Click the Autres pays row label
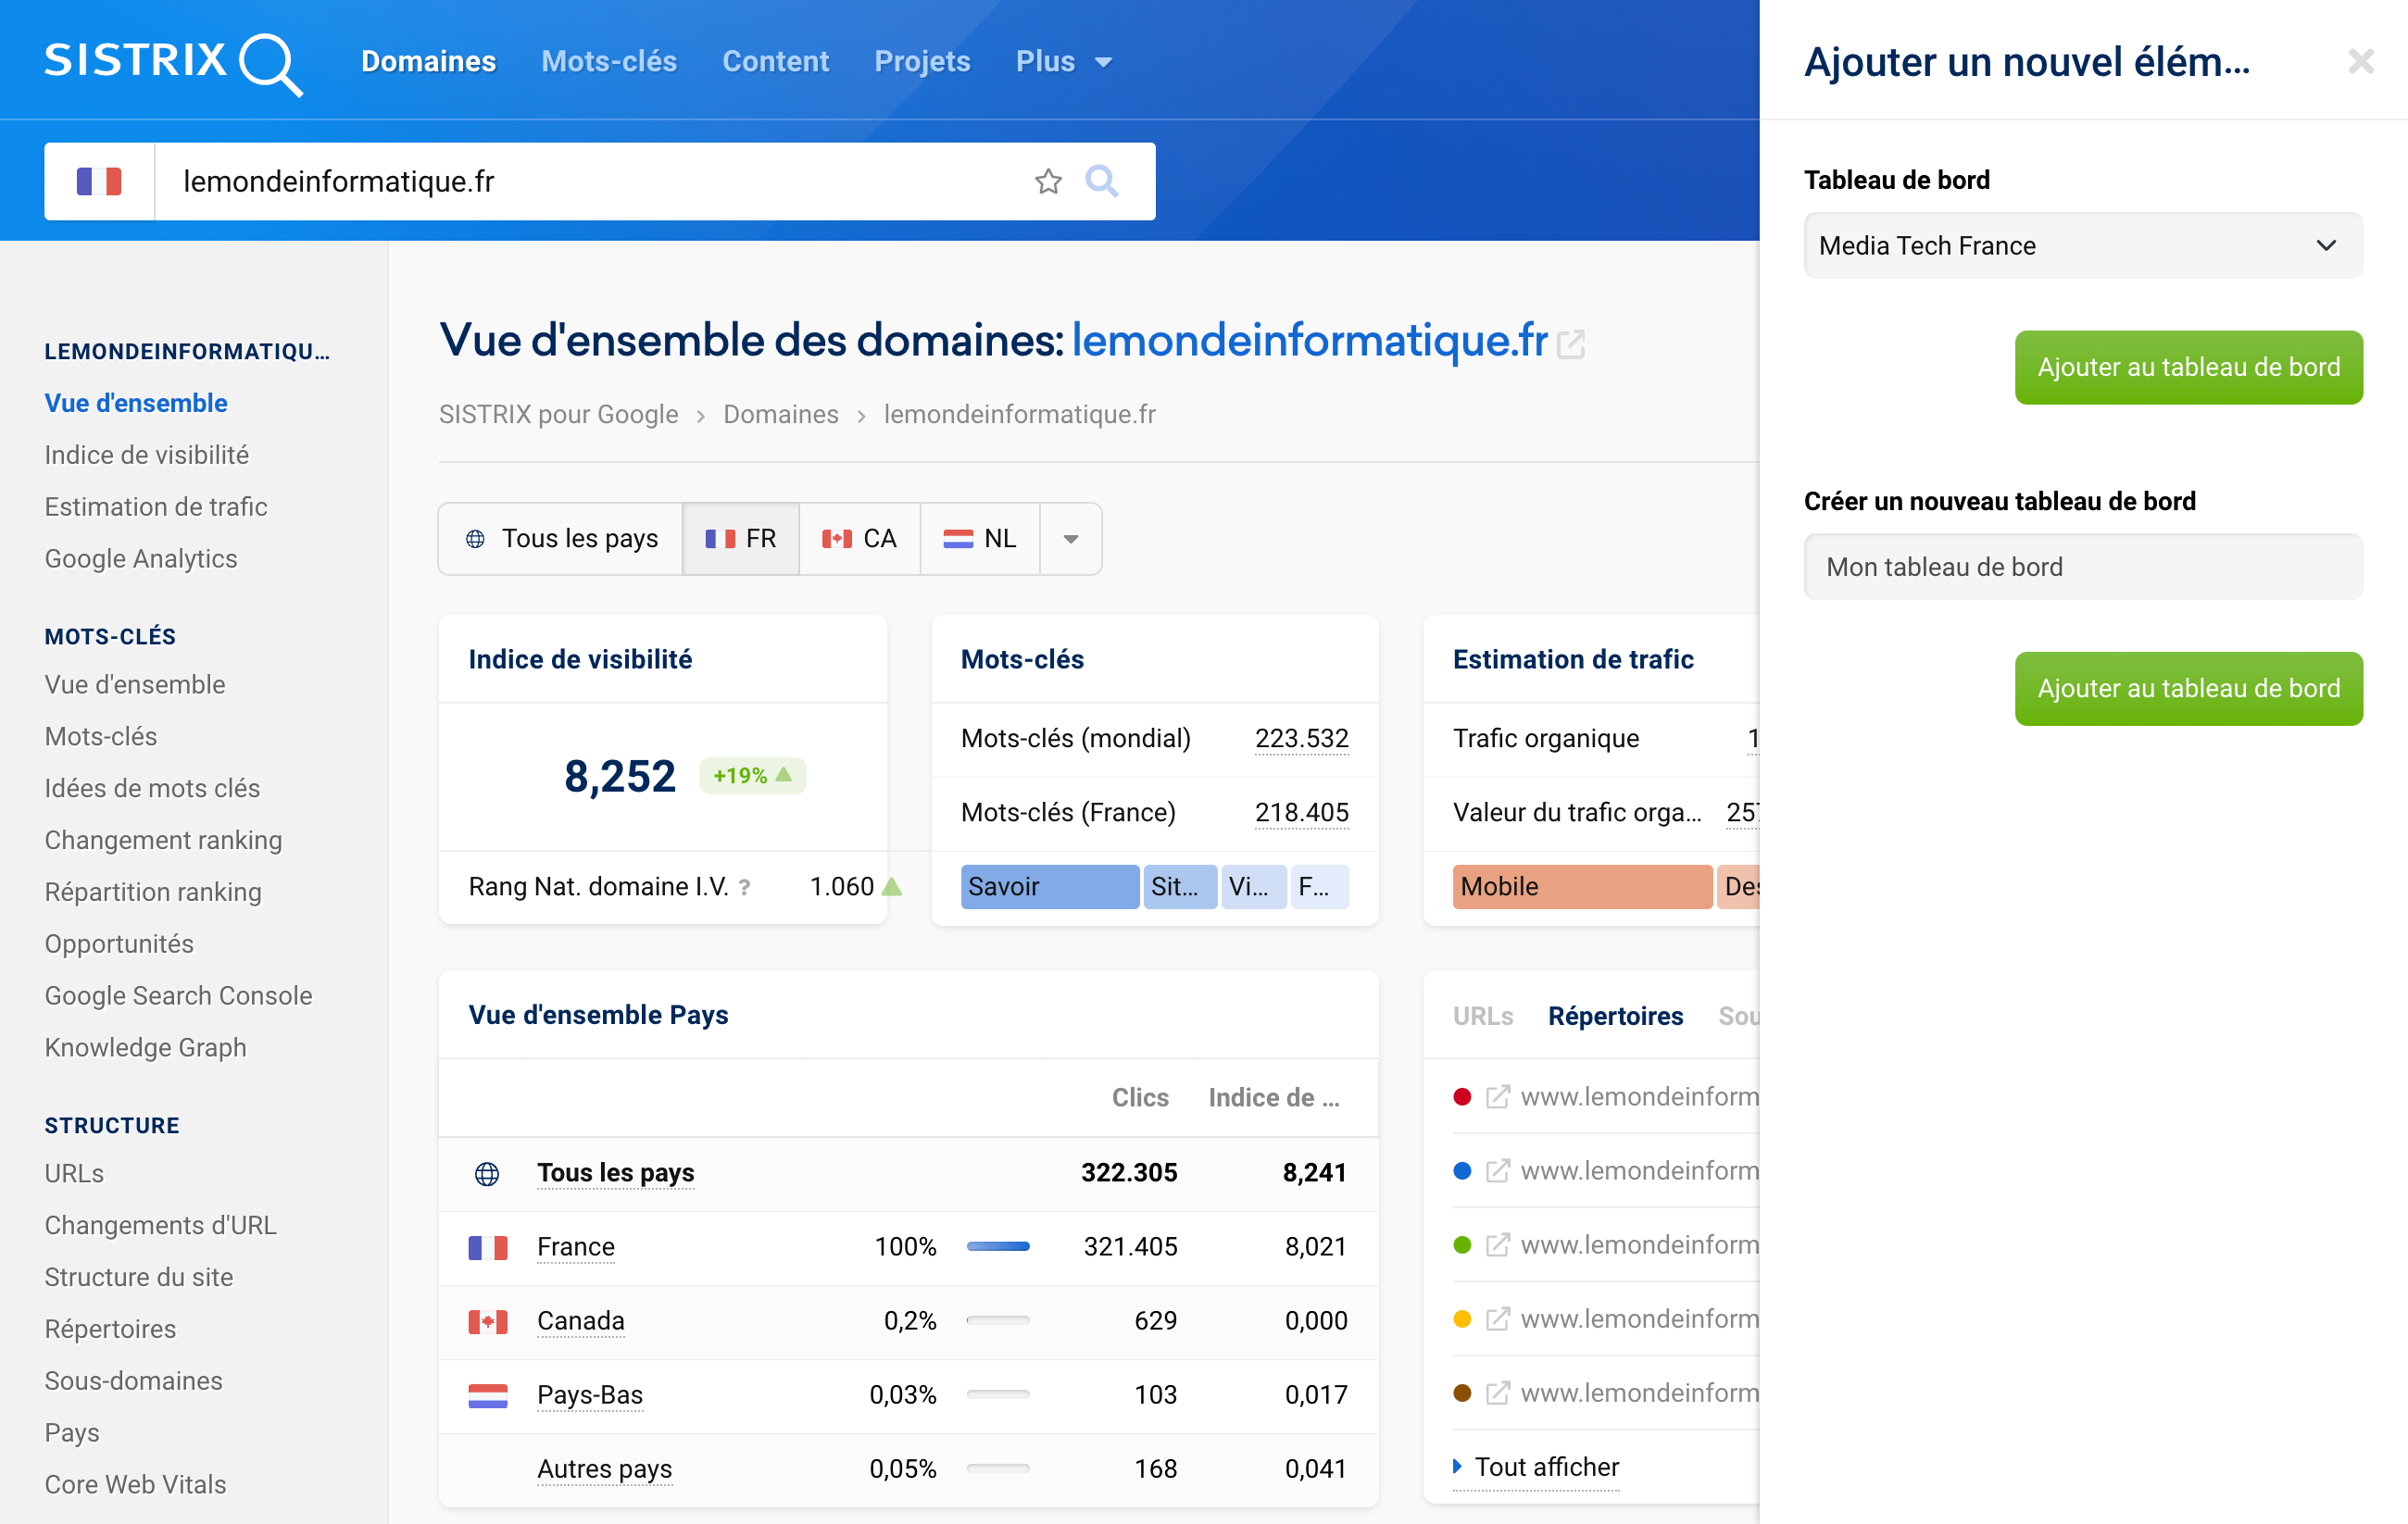The image size is (2408, 1524). 604,1469
